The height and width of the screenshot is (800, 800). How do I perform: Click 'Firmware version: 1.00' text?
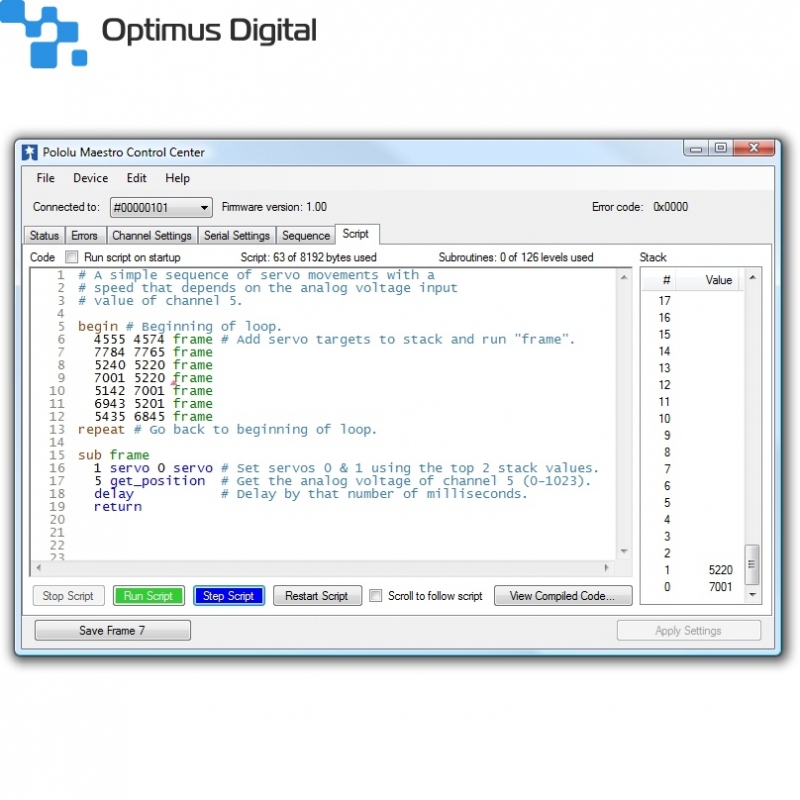click(274, 207)
